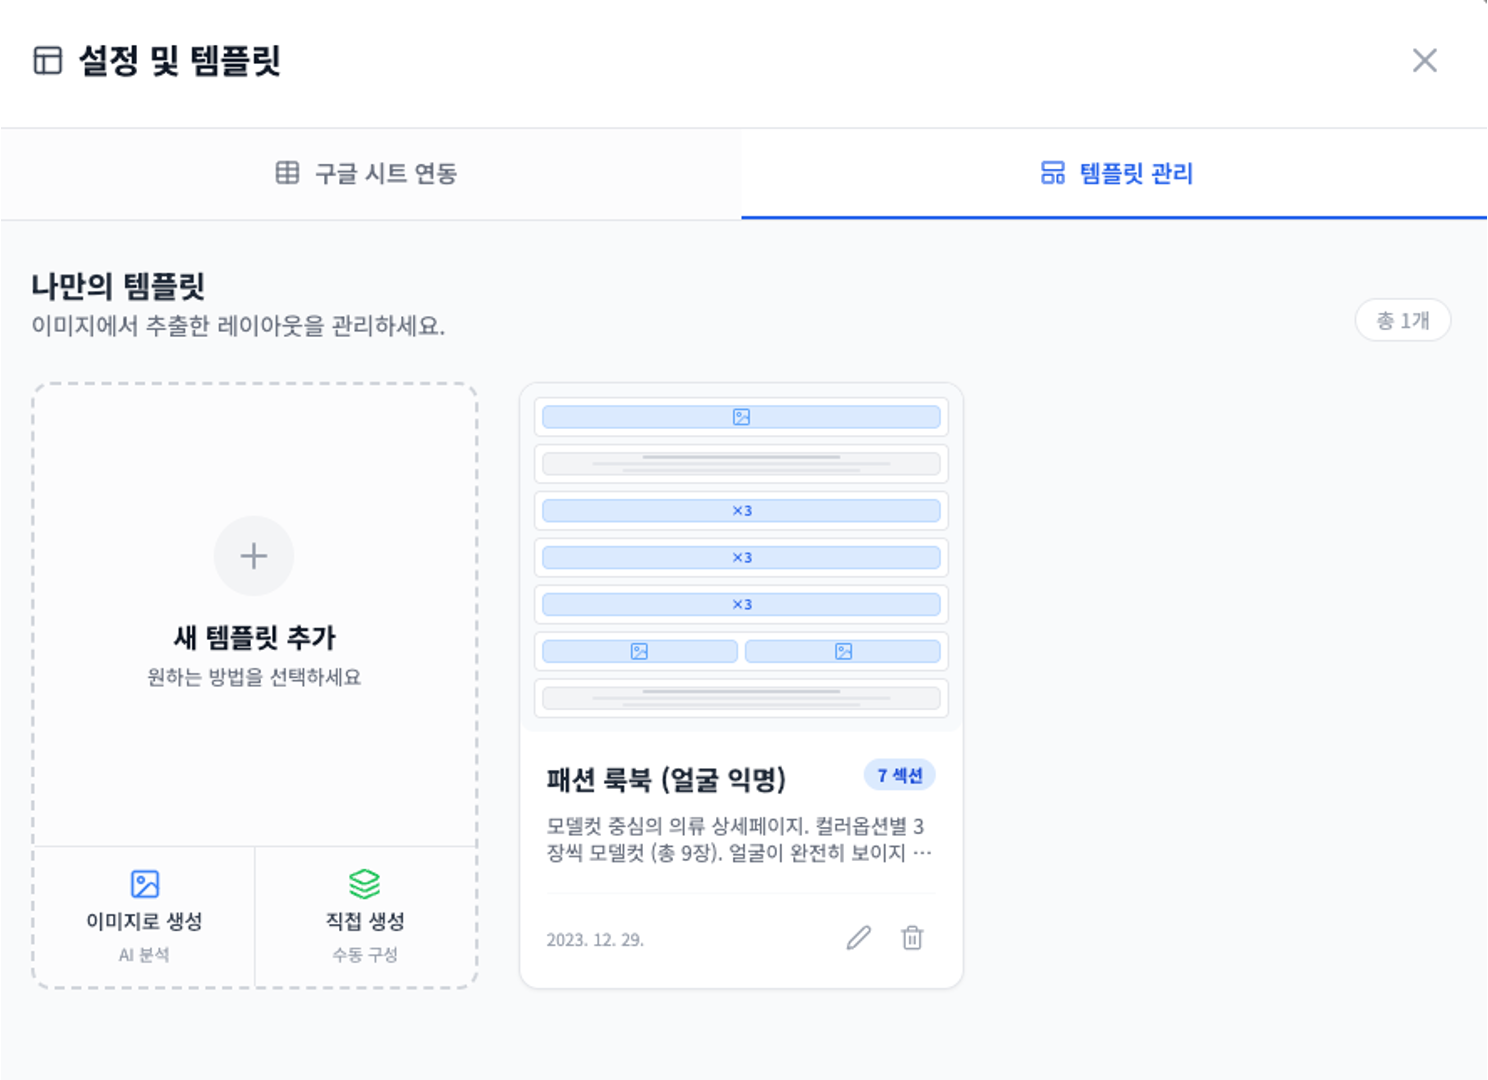Select the layers icon above 직접 생성
The image size is (1488, 1080).
[365, 882]
